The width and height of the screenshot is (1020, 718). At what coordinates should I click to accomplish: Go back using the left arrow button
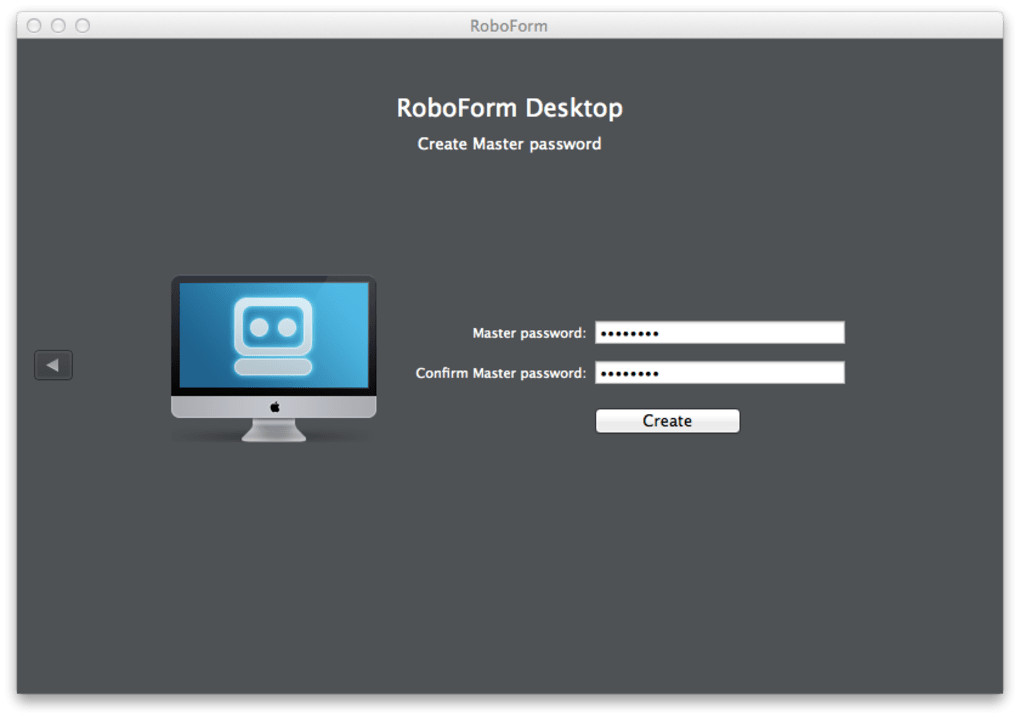pos(53,365)
